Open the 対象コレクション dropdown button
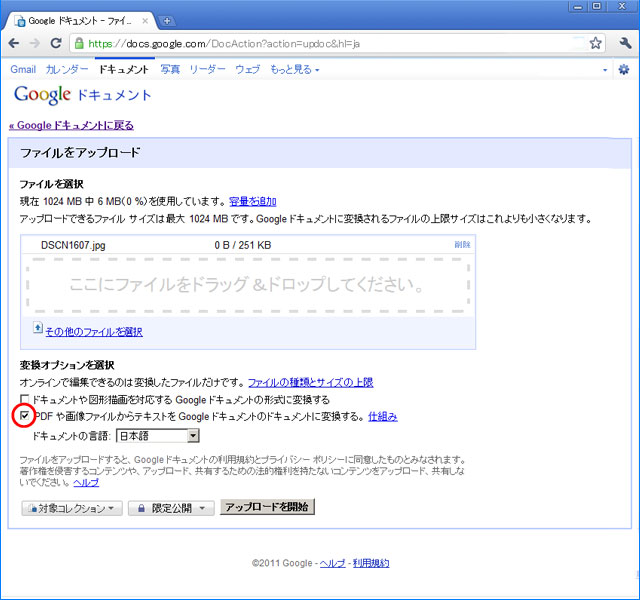640x600 pixels. (72, 508)
